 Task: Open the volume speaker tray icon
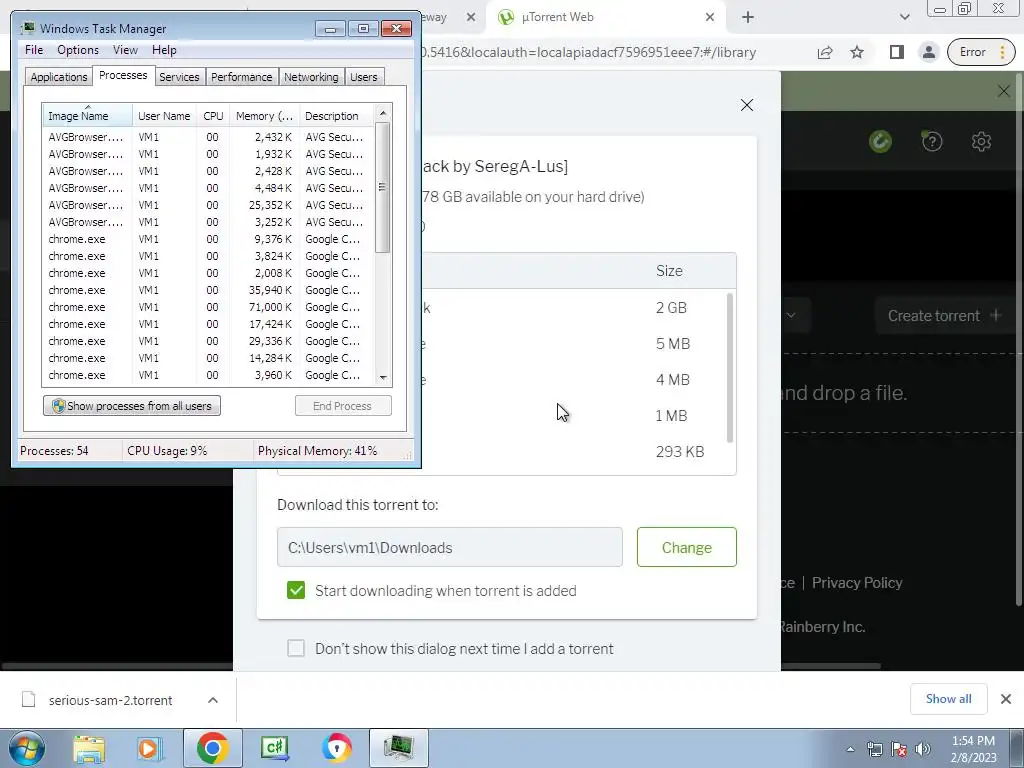(923, 749)
